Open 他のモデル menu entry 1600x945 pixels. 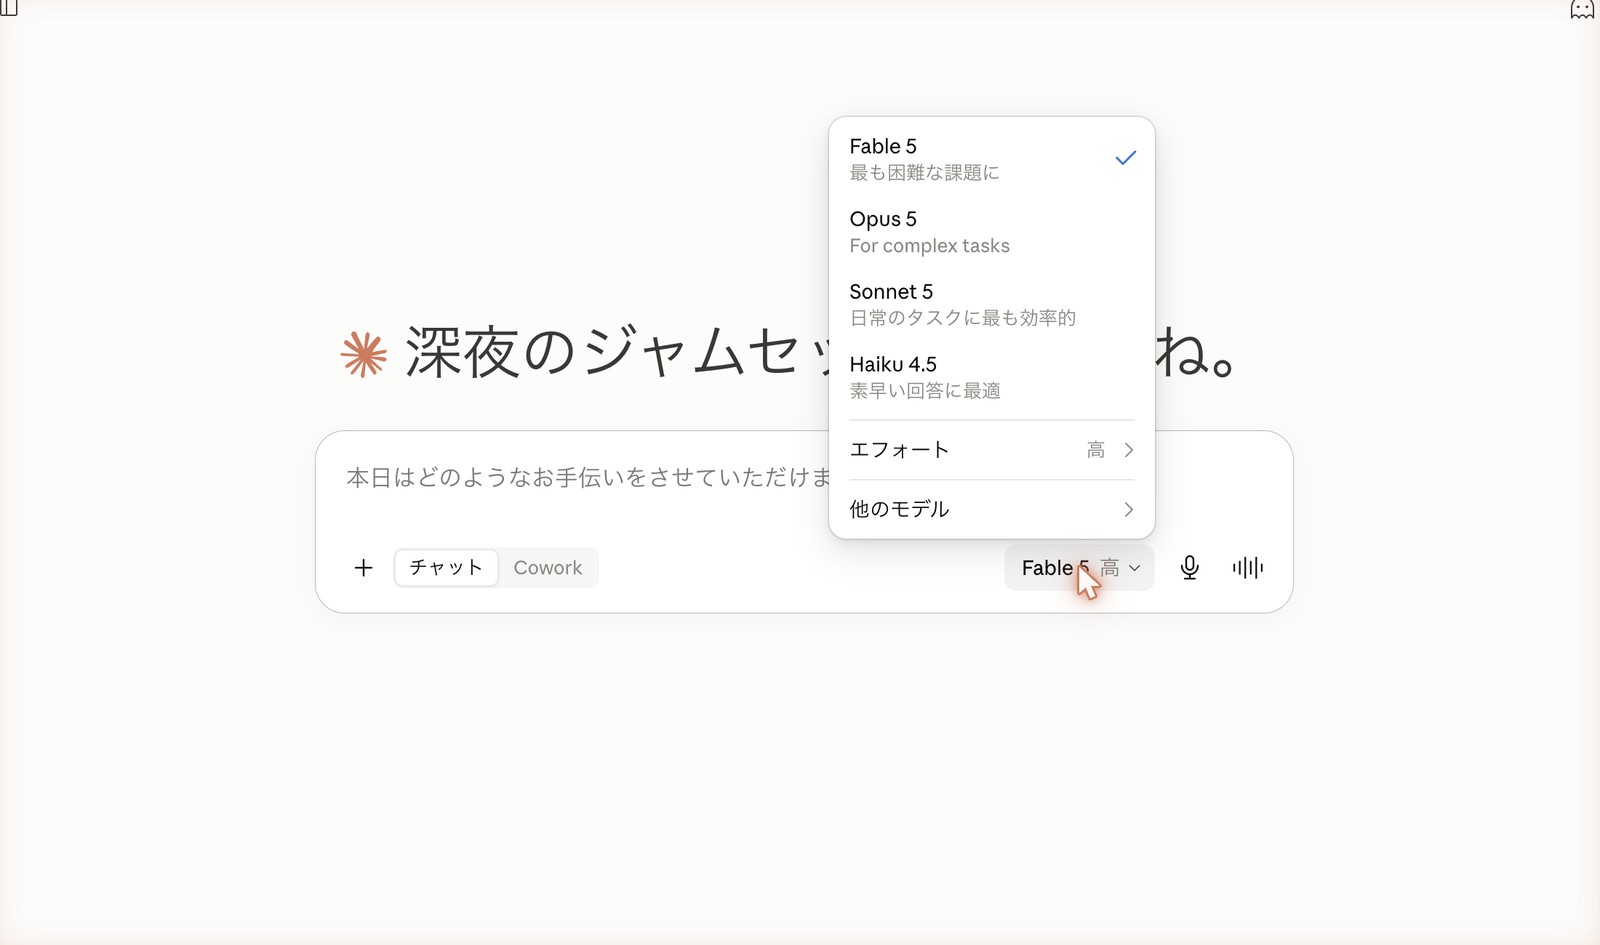click(x=992, y=510)
